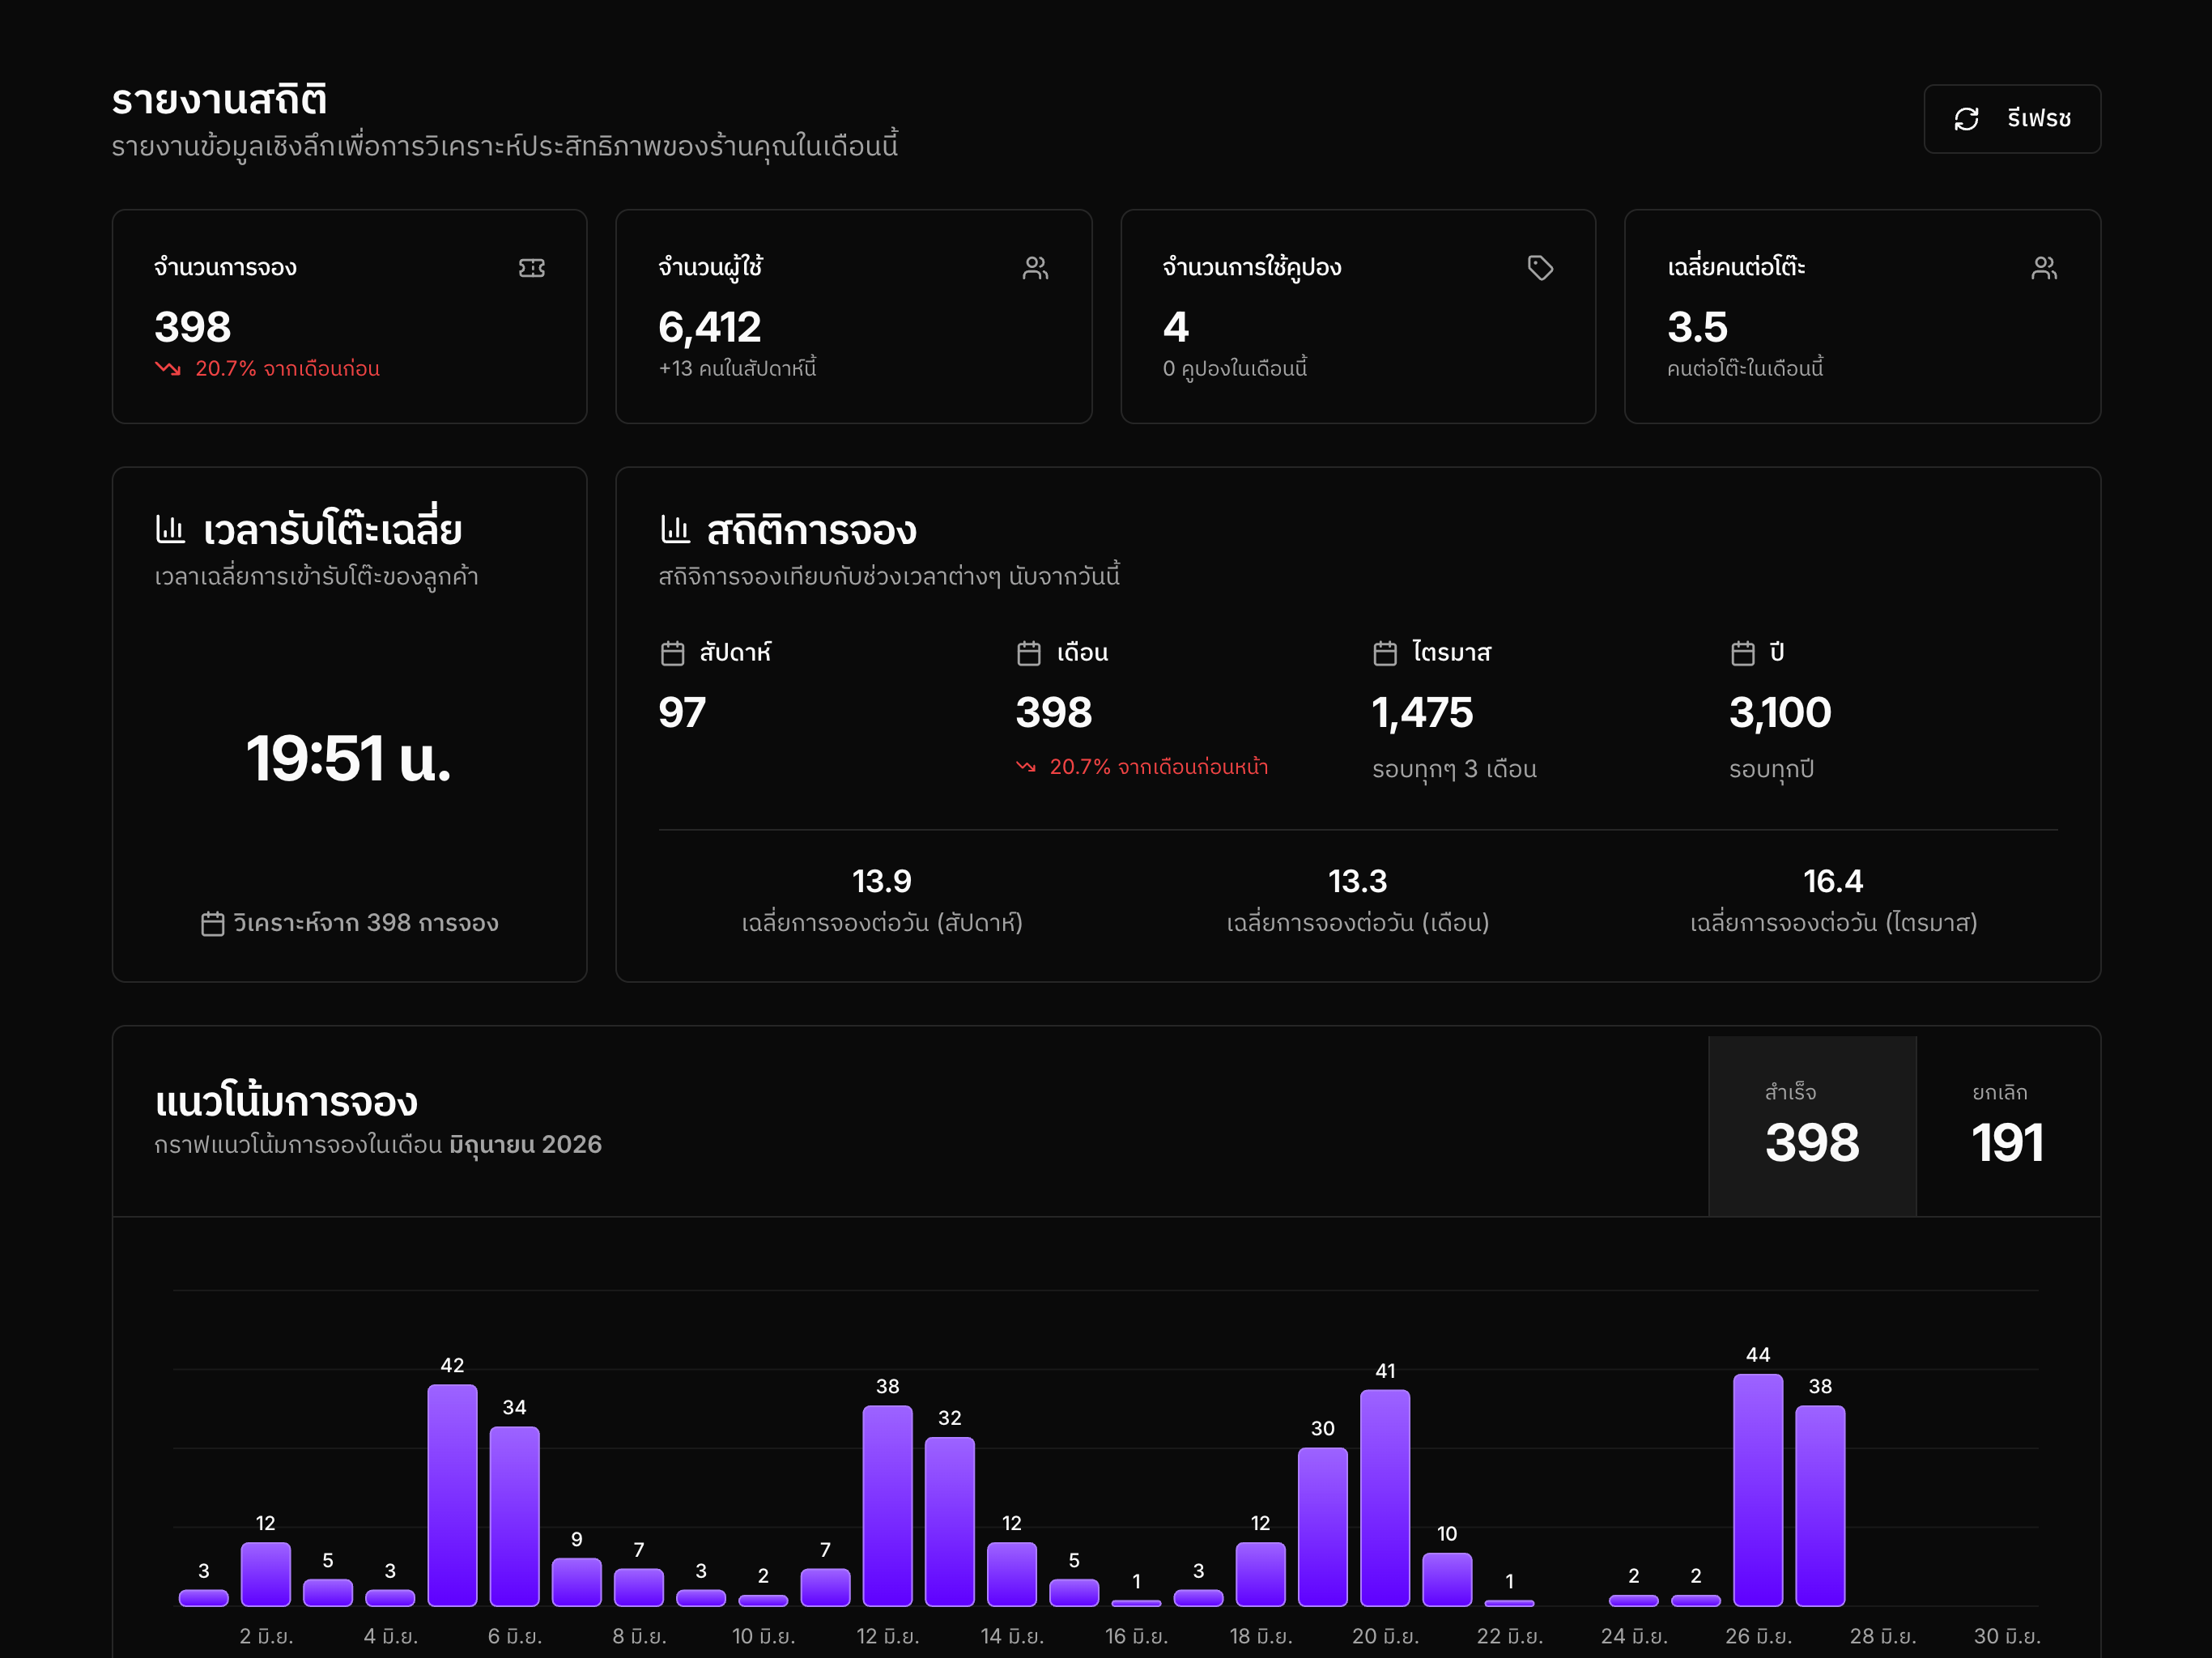This screenshot has height=1658, width=2212.
Task: Click users icon in เฉลี่ยคนต่อโต๊ะ card
Action: pos(2044,268)
